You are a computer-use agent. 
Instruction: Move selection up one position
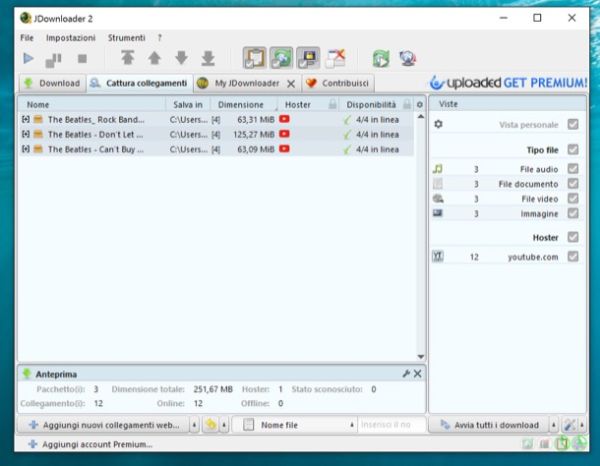click(154, 58)
